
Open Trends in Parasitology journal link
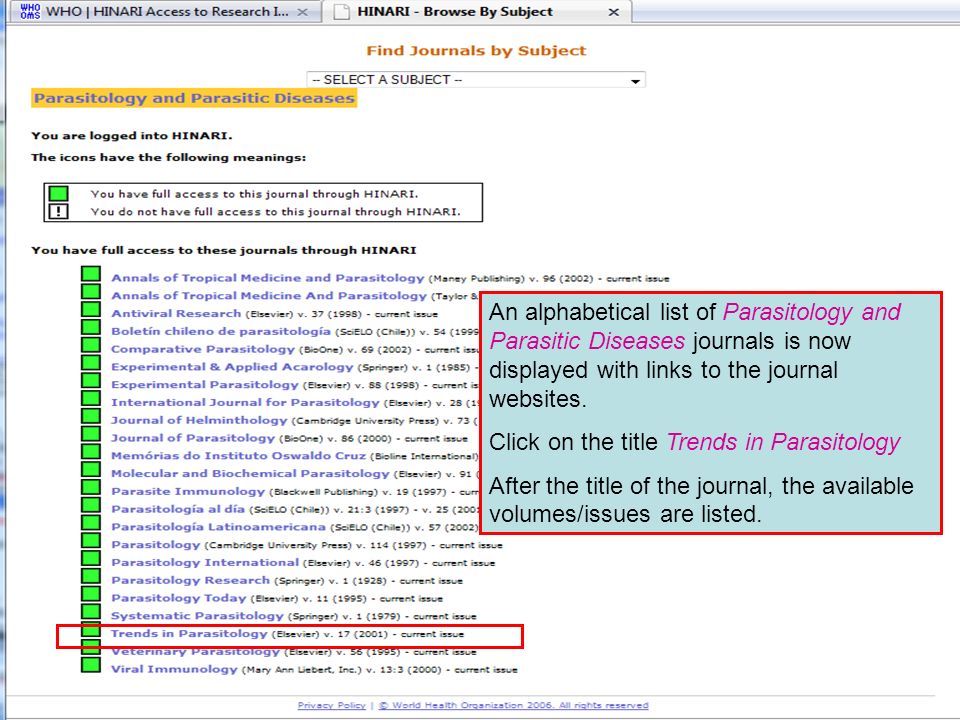[x=189, y=634]
